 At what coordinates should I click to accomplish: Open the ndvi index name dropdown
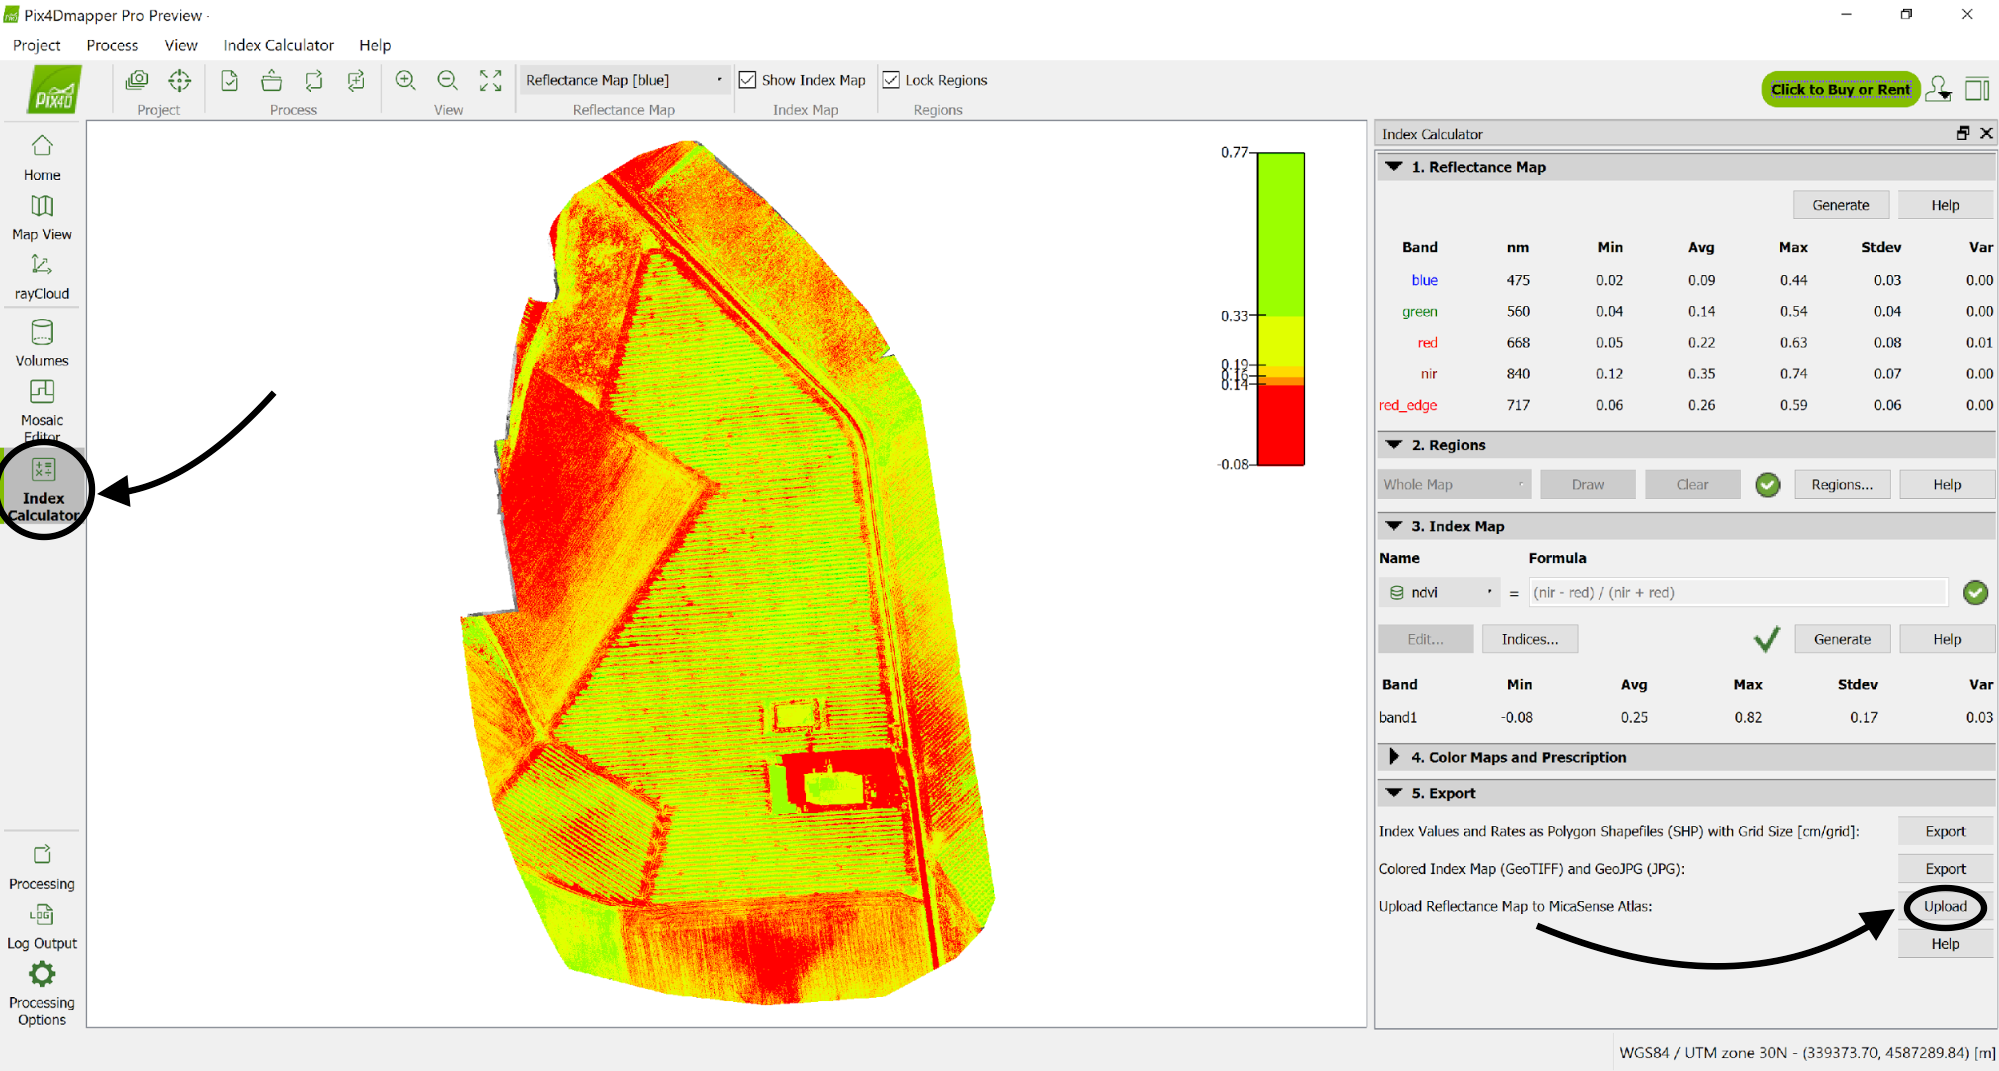pyautogui.click(x=1440, y=593)
